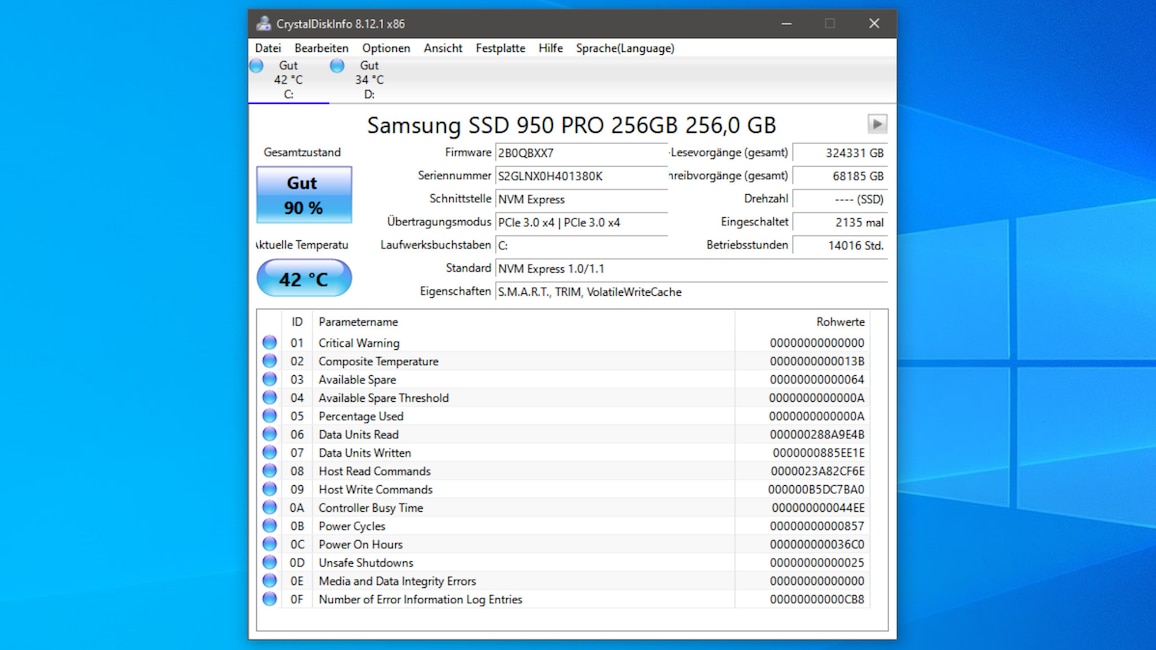
Task: Click status orb for Controller Busy Time
Action: pyautogui.click(x=270, y=508)
